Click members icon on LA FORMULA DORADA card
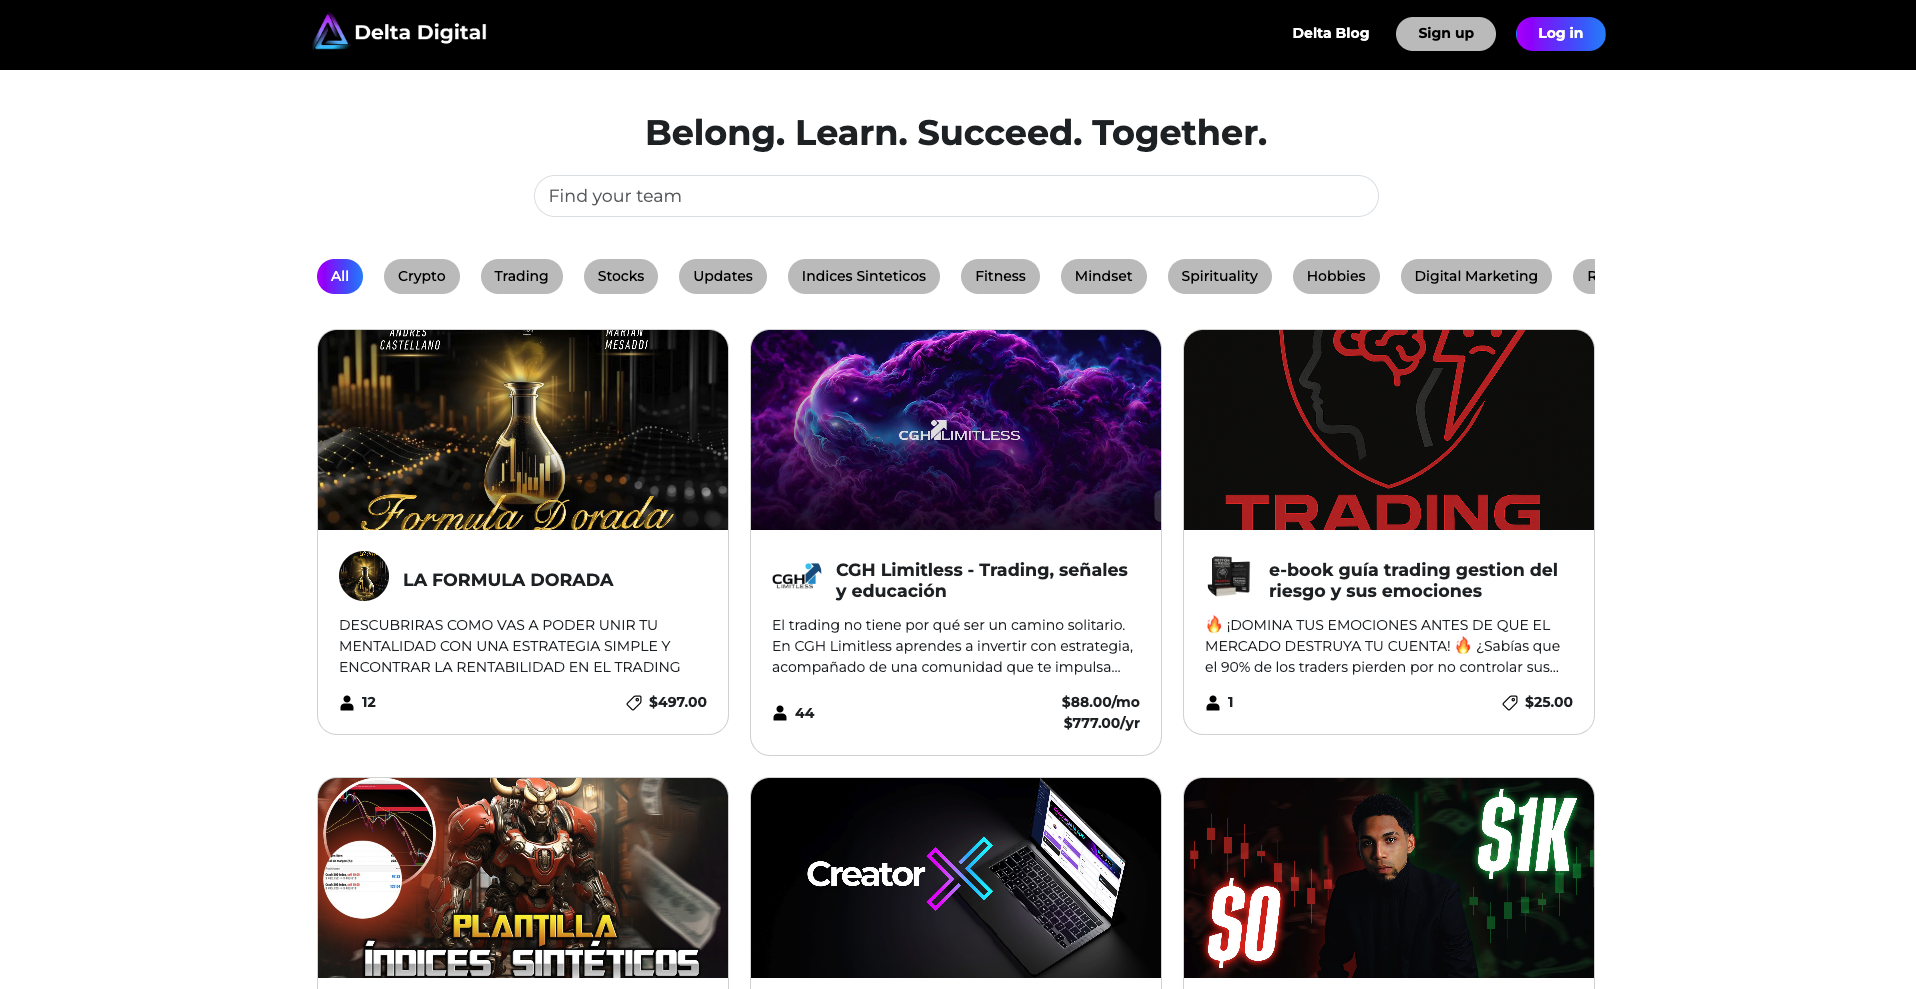This screenshot has height=989, width=1916. pos(347,703)
